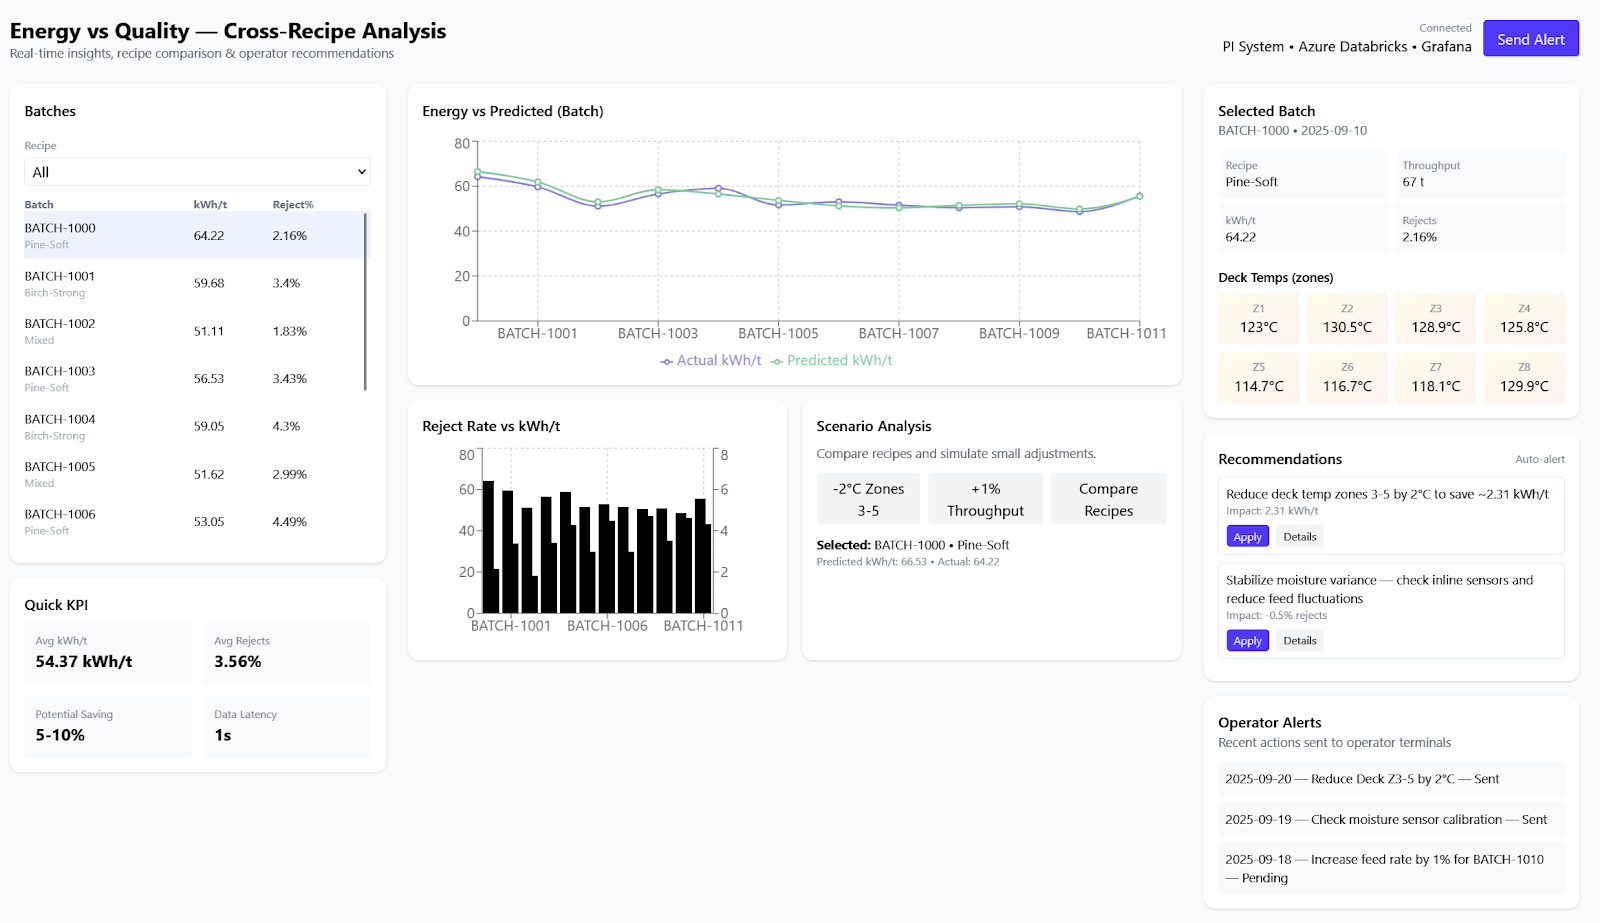Click the tallest first bar in Reject Rate chart

click(x=488, y=546)
